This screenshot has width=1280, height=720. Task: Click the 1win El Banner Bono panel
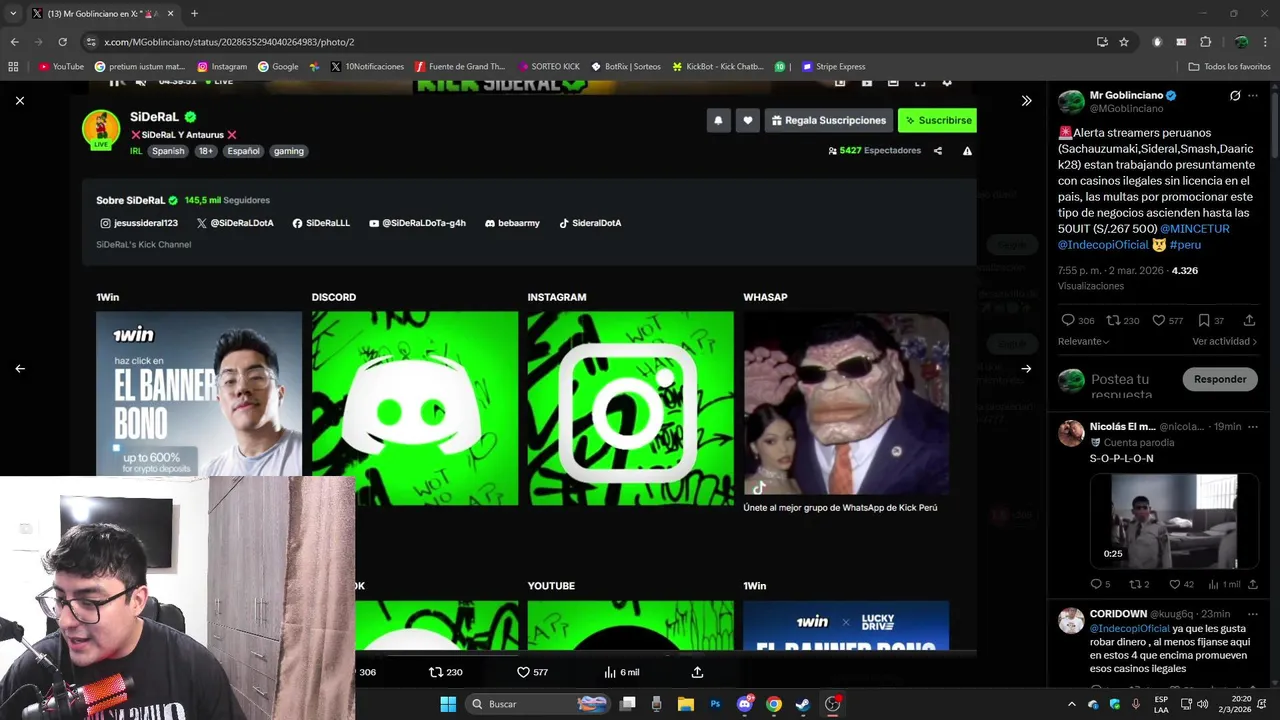199,393
